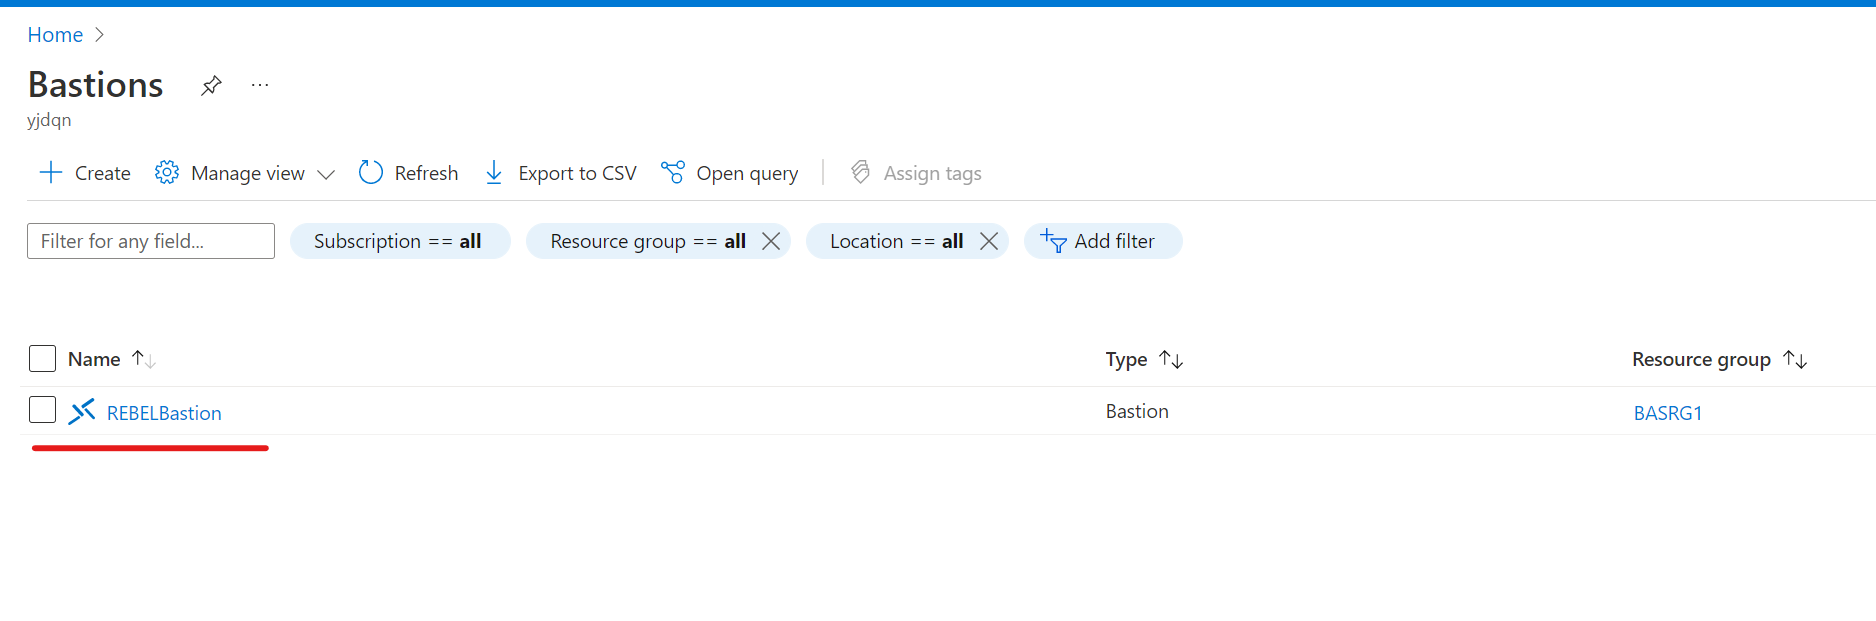Click the REBELBastion resource icon
The width and height of the screenshot is (1876, 621).
[82, 412]
